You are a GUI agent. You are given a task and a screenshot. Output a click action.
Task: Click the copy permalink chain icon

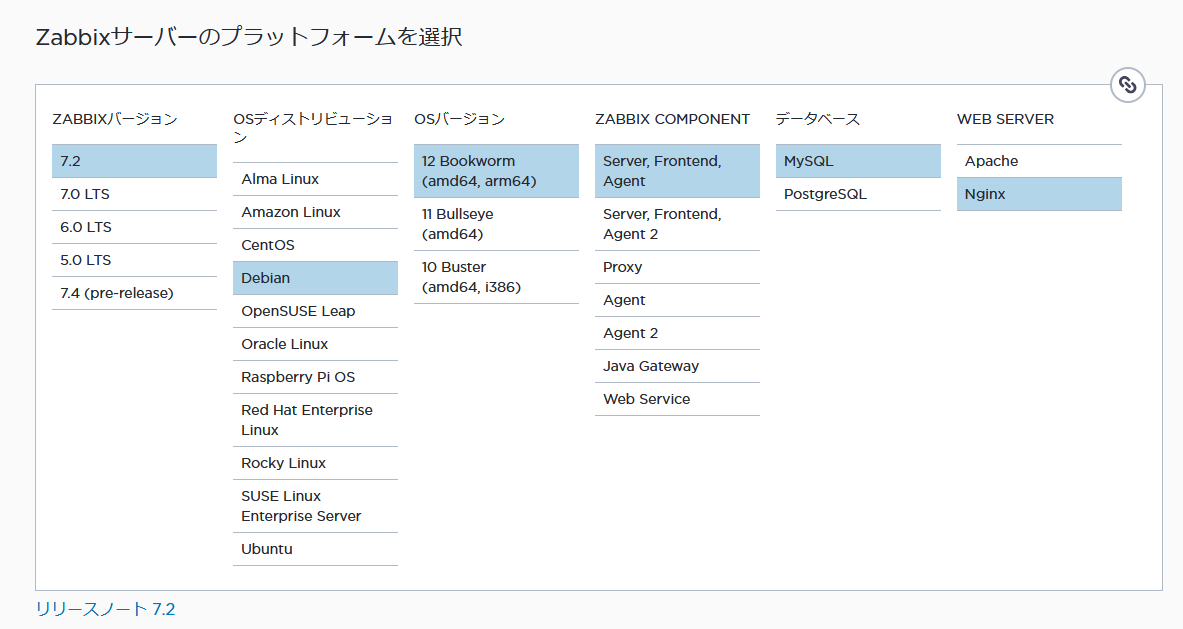point(1127,85)
